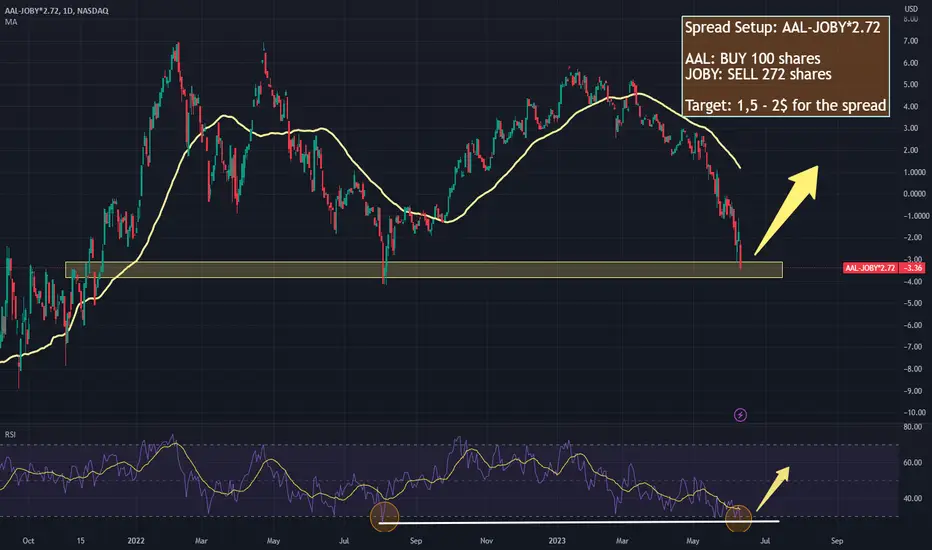The image size is (932, 550).
Task: Click the USD currency label on price axis
Action: point(911,8)
